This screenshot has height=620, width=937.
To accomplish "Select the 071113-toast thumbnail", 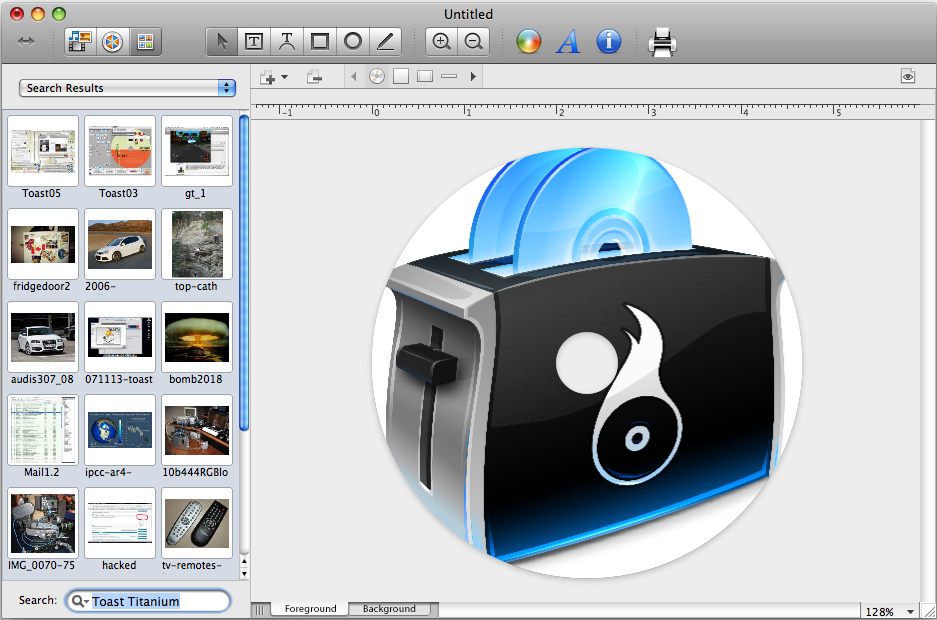I will [x=120, y=337].
